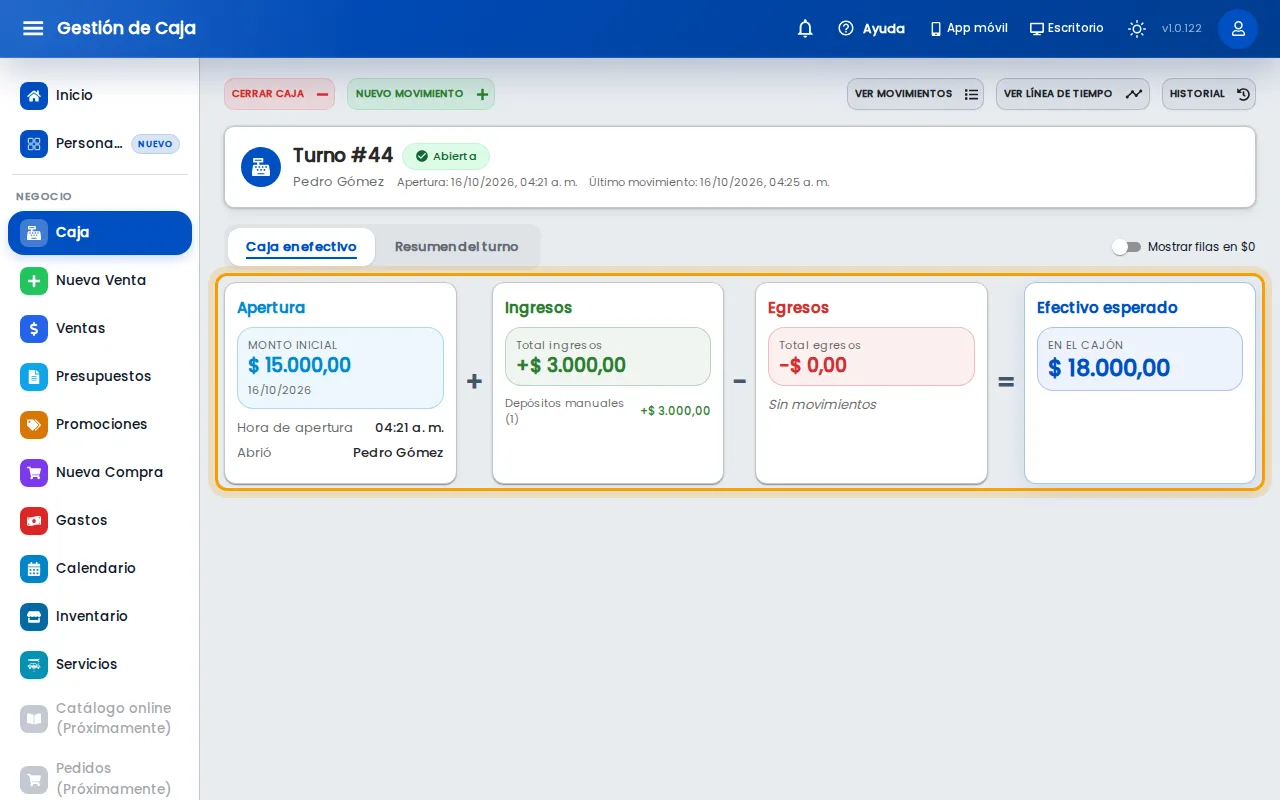Click the Total ingresos +$ 3.000,00 box
Viewport: 1280px width, 800px height.
(x=608, y=357)
